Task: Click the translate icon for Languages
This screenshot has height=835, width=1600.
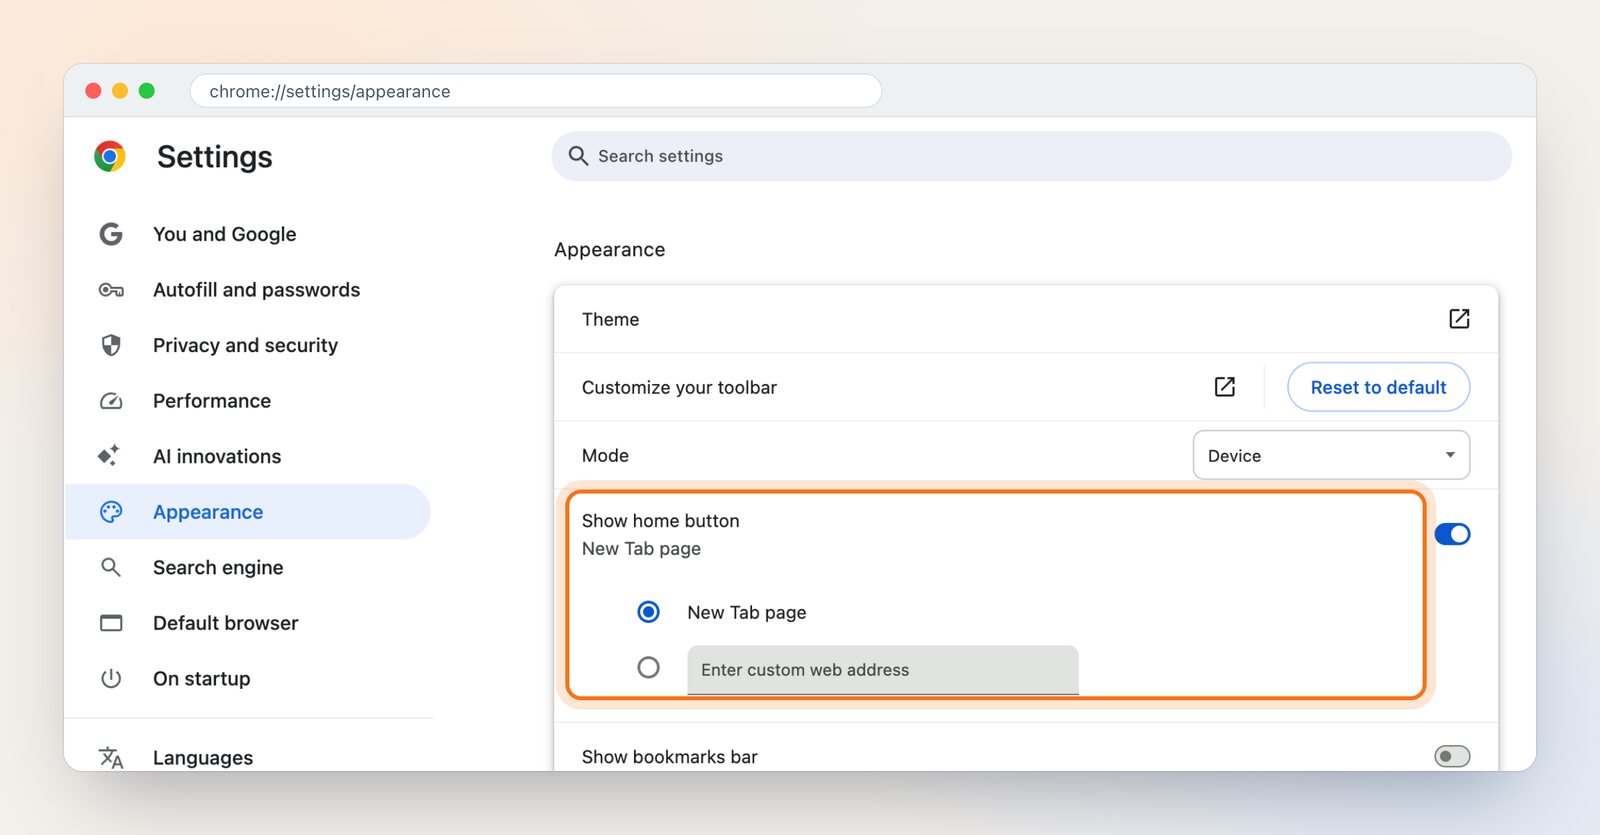Action: 111,758
